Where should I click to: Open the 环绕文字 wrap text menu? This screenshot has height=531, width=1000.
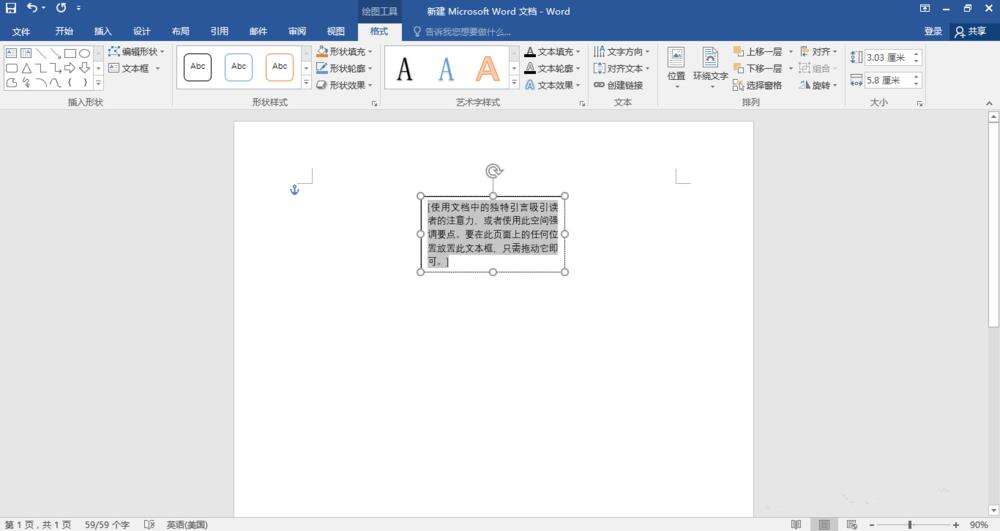pos(710,68)
